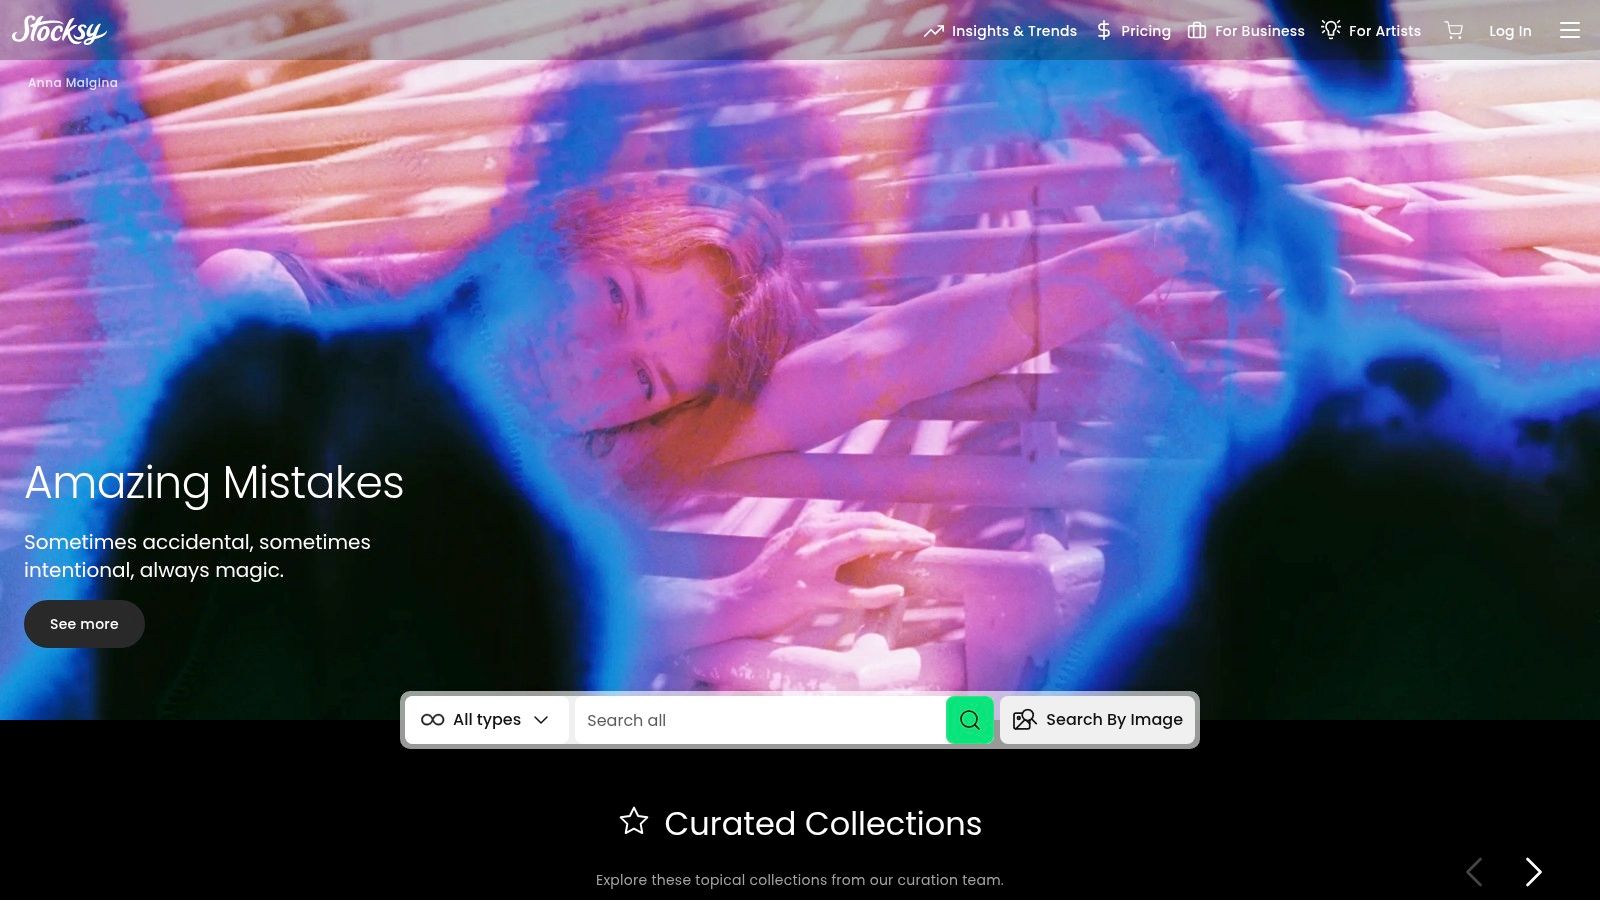Click the Stocksy logo
Viewport: 1600px width, 900px height.
coord(59,30)
